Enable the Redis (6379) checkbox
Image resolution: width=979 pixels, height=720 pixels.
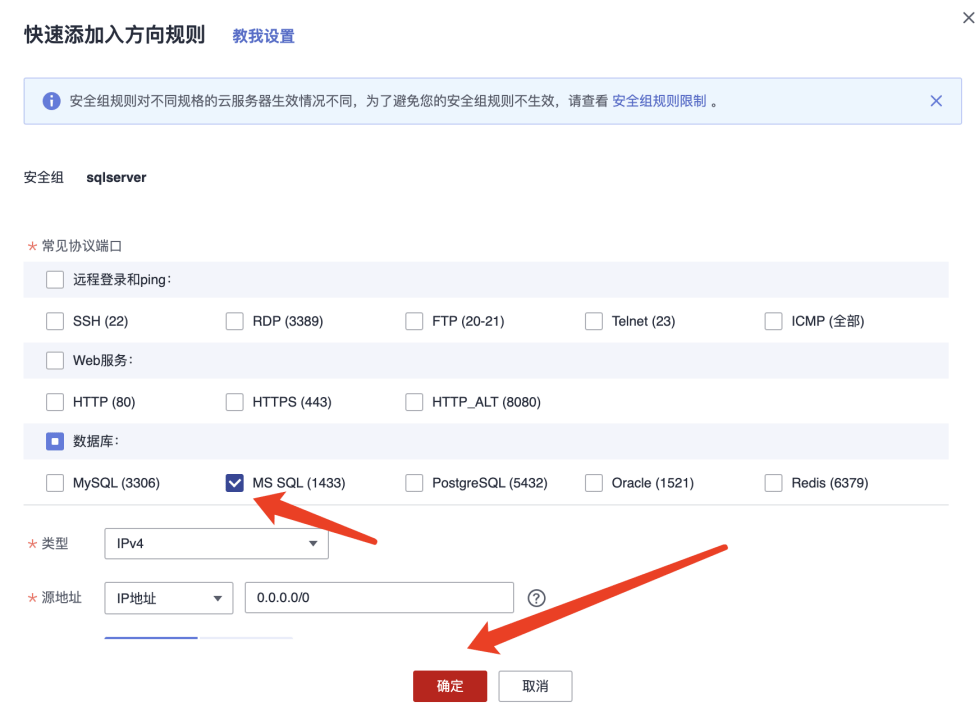[773, 483]
